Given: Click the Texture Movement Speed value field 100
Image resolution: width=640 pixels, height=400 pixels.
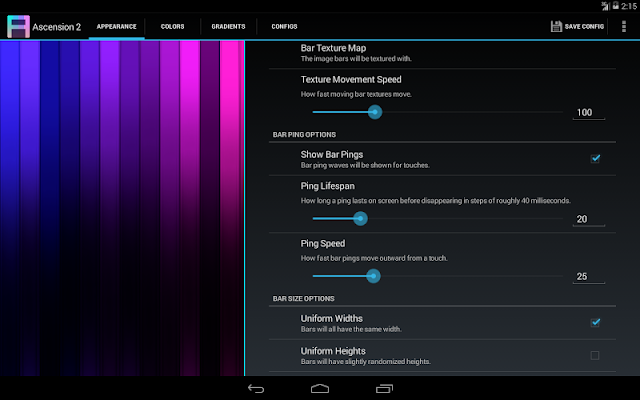Looking at the screenshot, I should coord(589,113).
